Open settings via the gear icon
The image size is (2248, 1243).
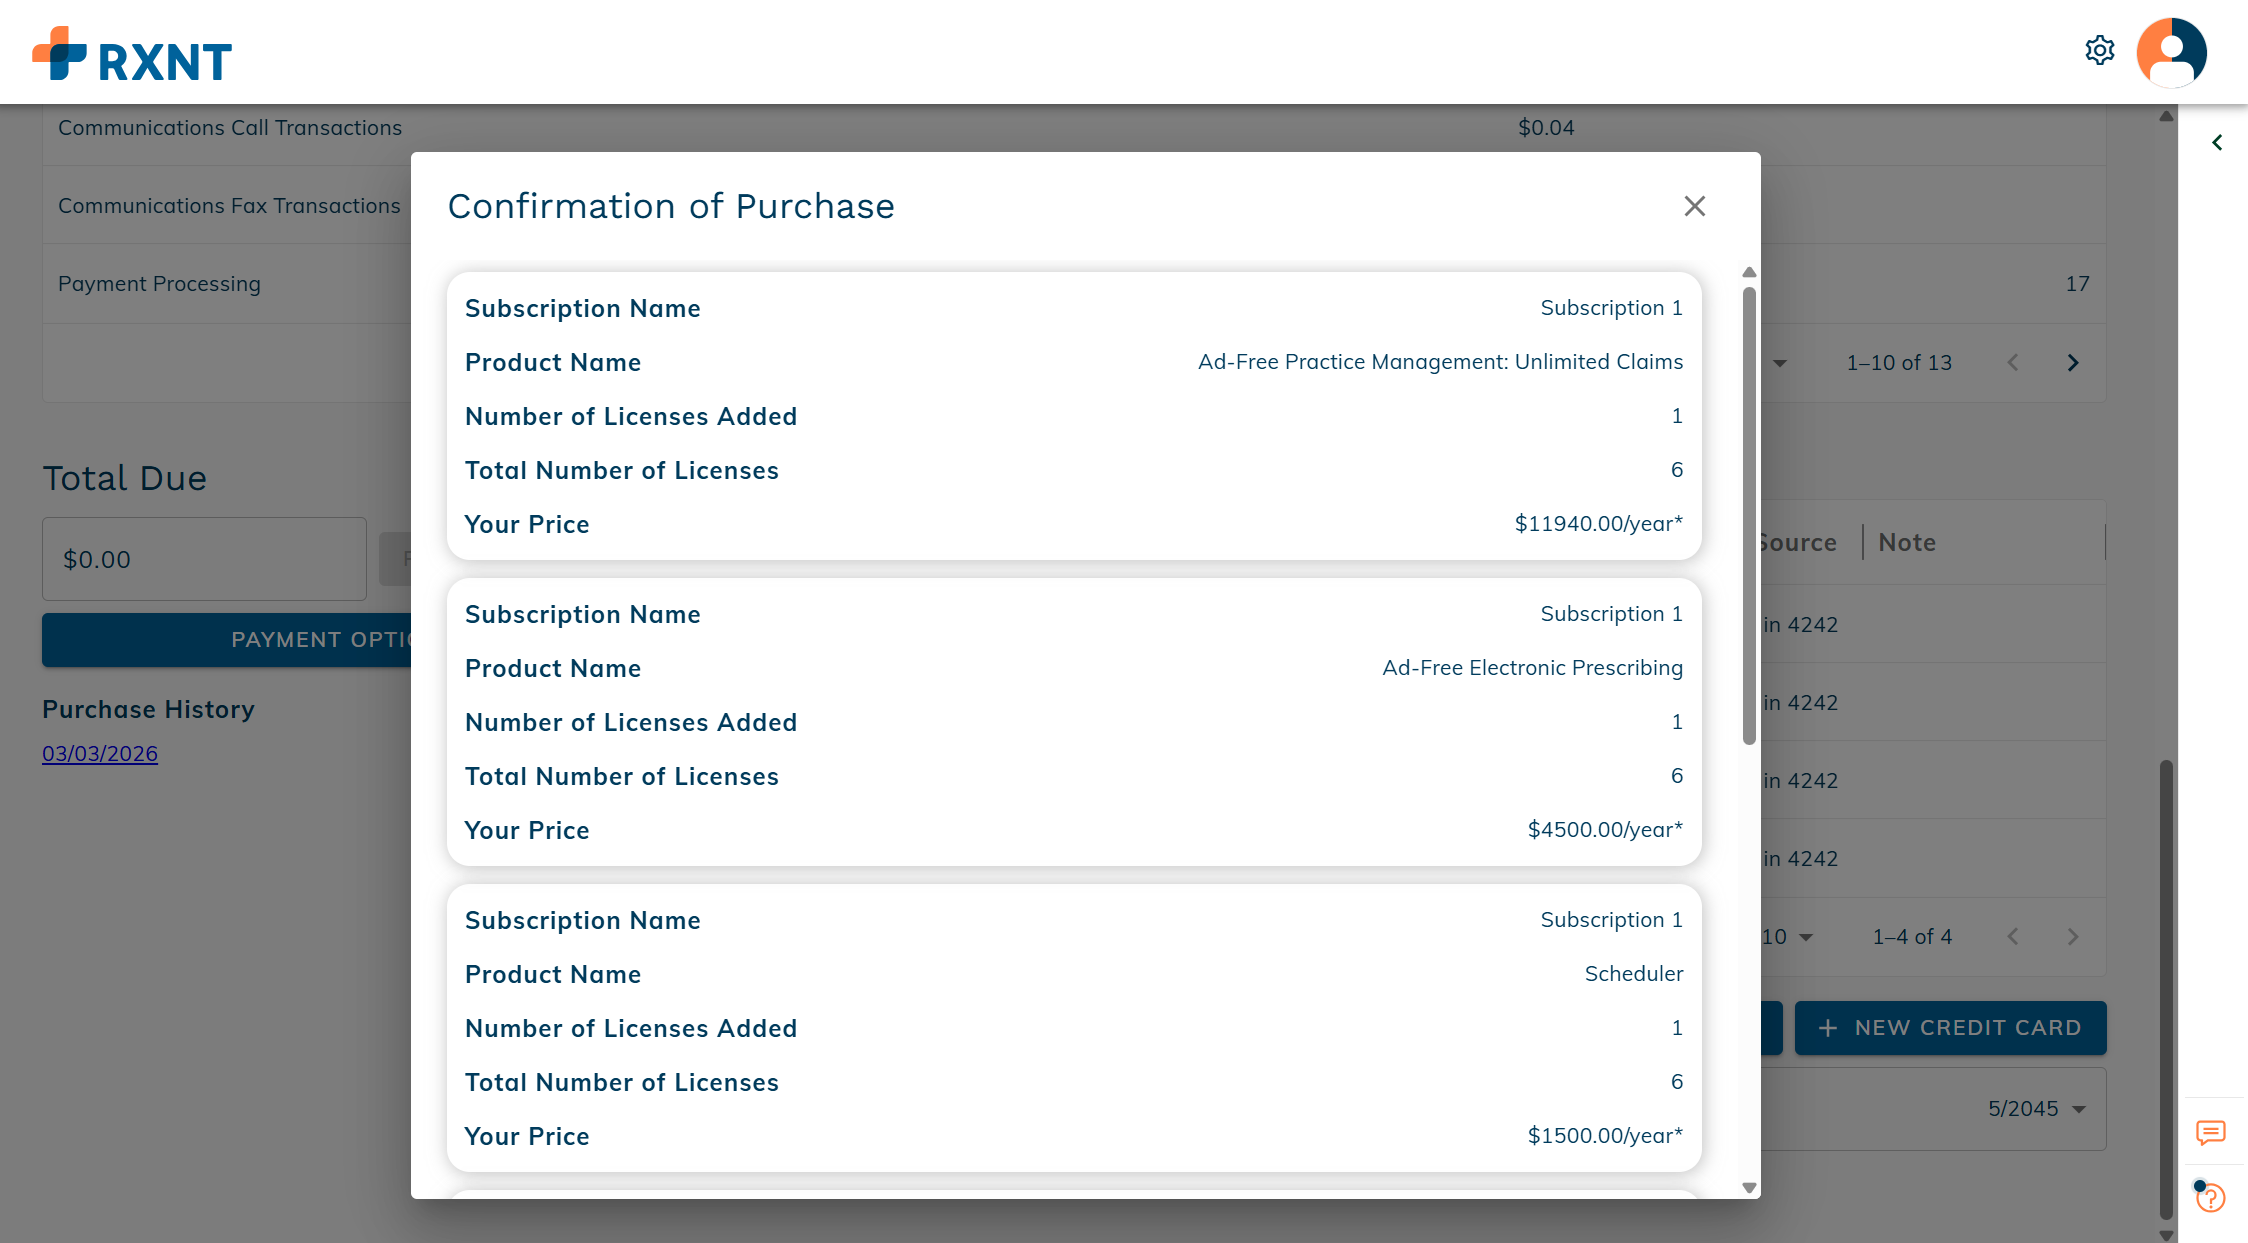tap(2100, 50)
